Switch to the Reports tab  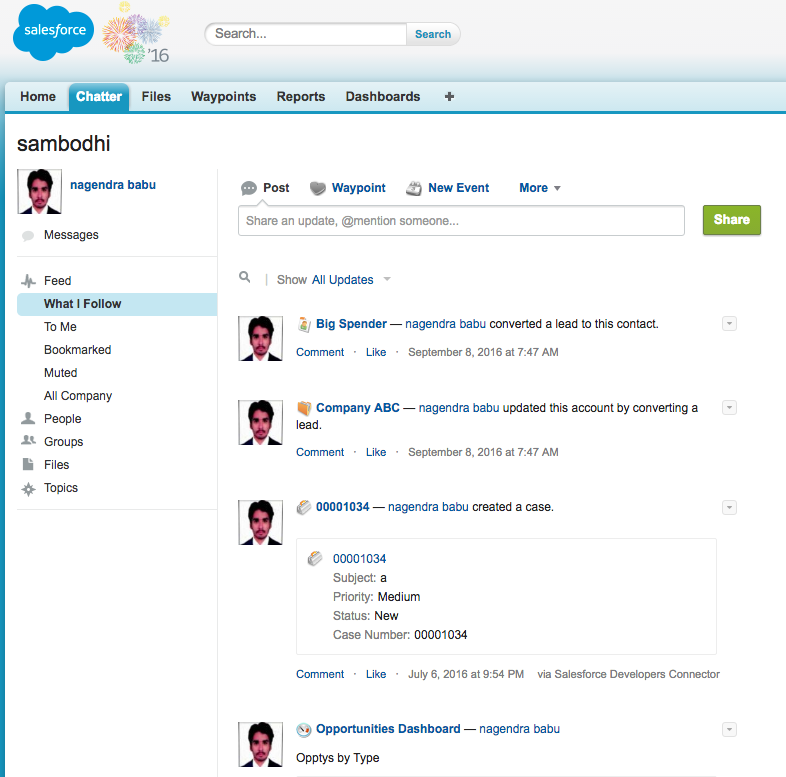[301, 97]
